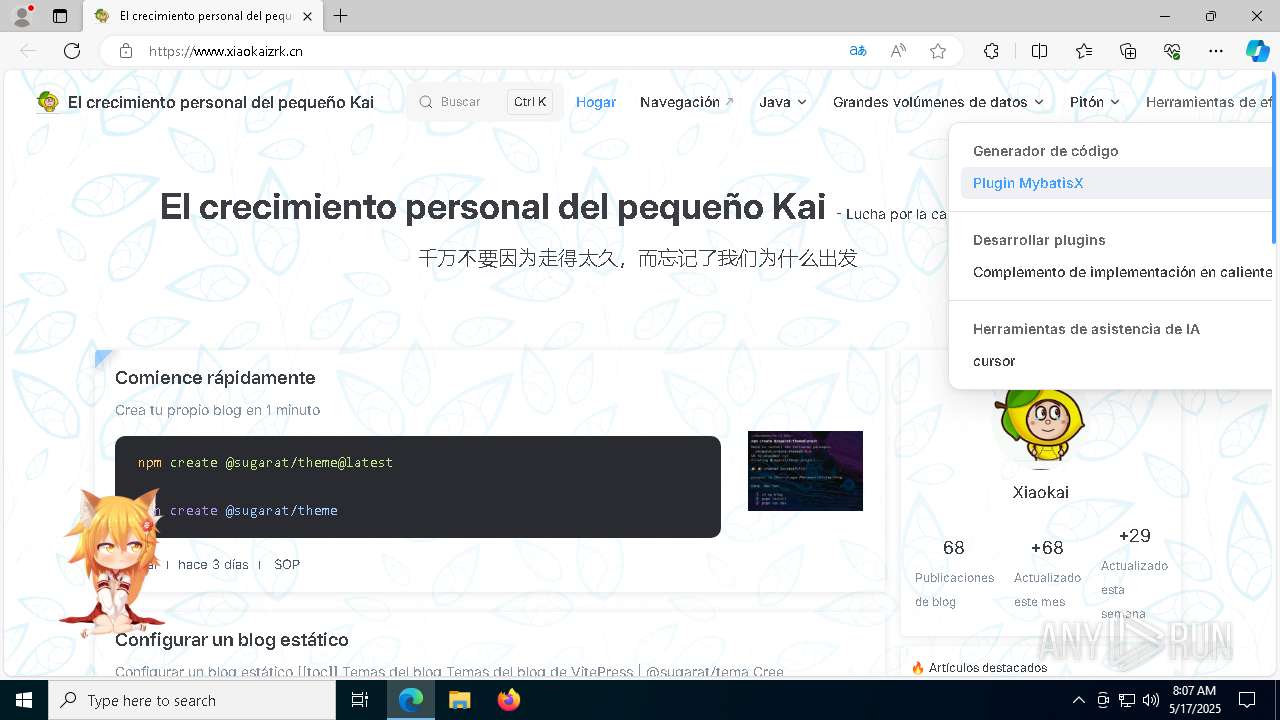Image resolution: width=1280 pixels, height=720 pixels.
Task: Select Plugin MybatisX menu entry
Action: (1116, 183)
